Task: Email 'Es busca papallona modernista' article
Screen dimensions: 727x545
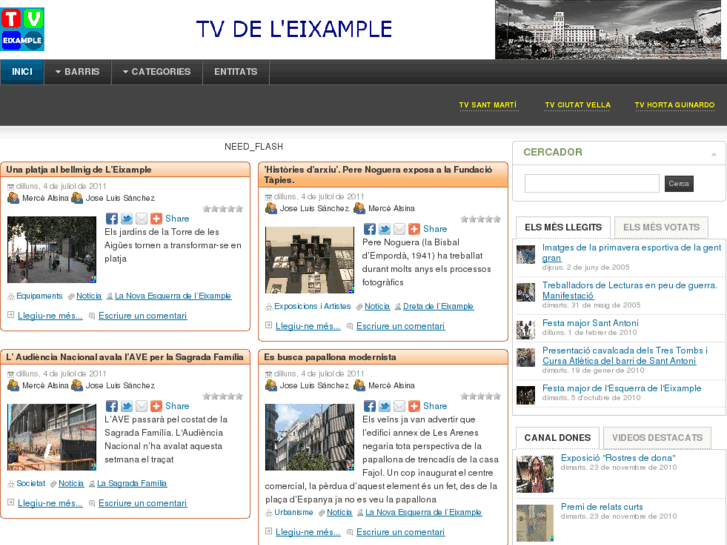Action: tap(399, 406)
